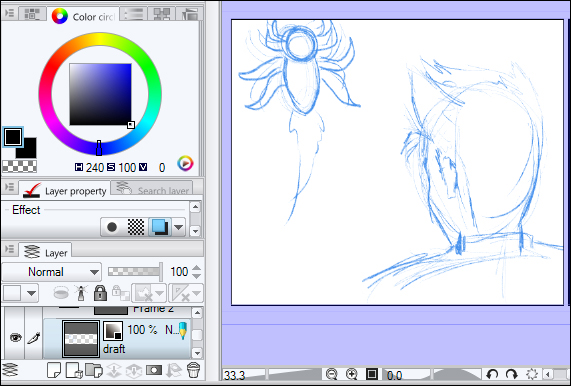Select the Frame 2 layer
The image size is (571, 386).
coord(117,310)
